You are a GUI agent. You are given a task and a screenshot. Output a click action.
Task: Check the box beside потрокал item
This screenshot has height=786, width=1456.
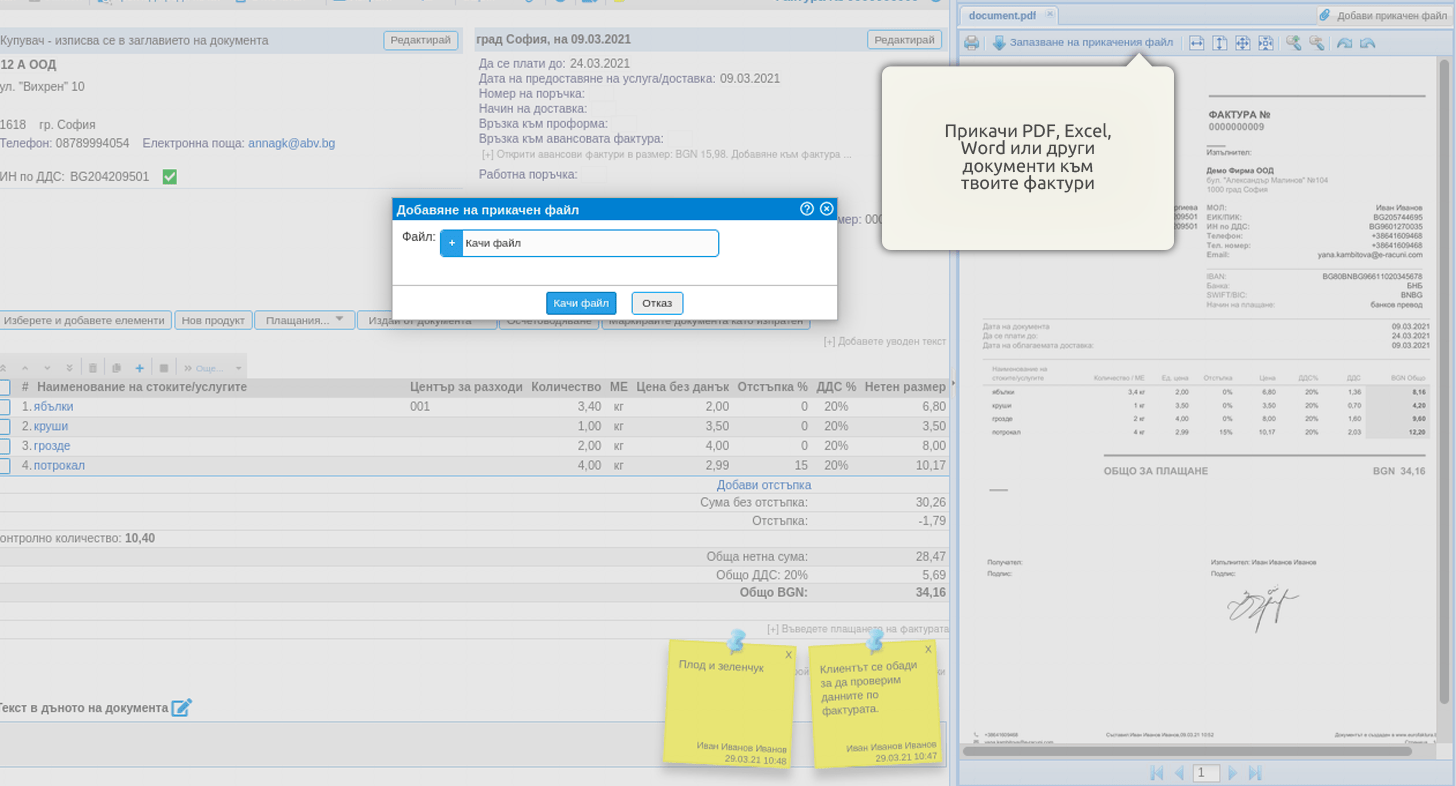point(4,466)
